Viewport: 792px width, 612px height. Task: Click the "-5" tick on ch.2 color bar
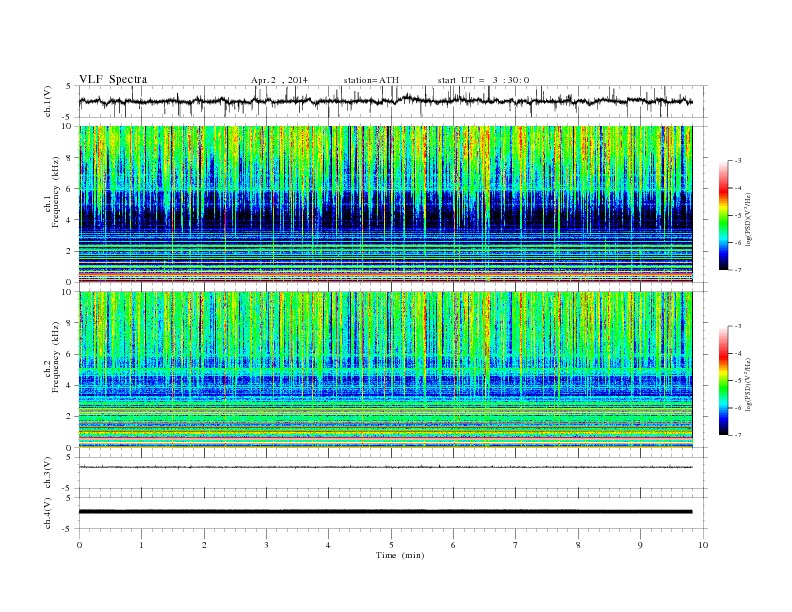tap(738, 380)
